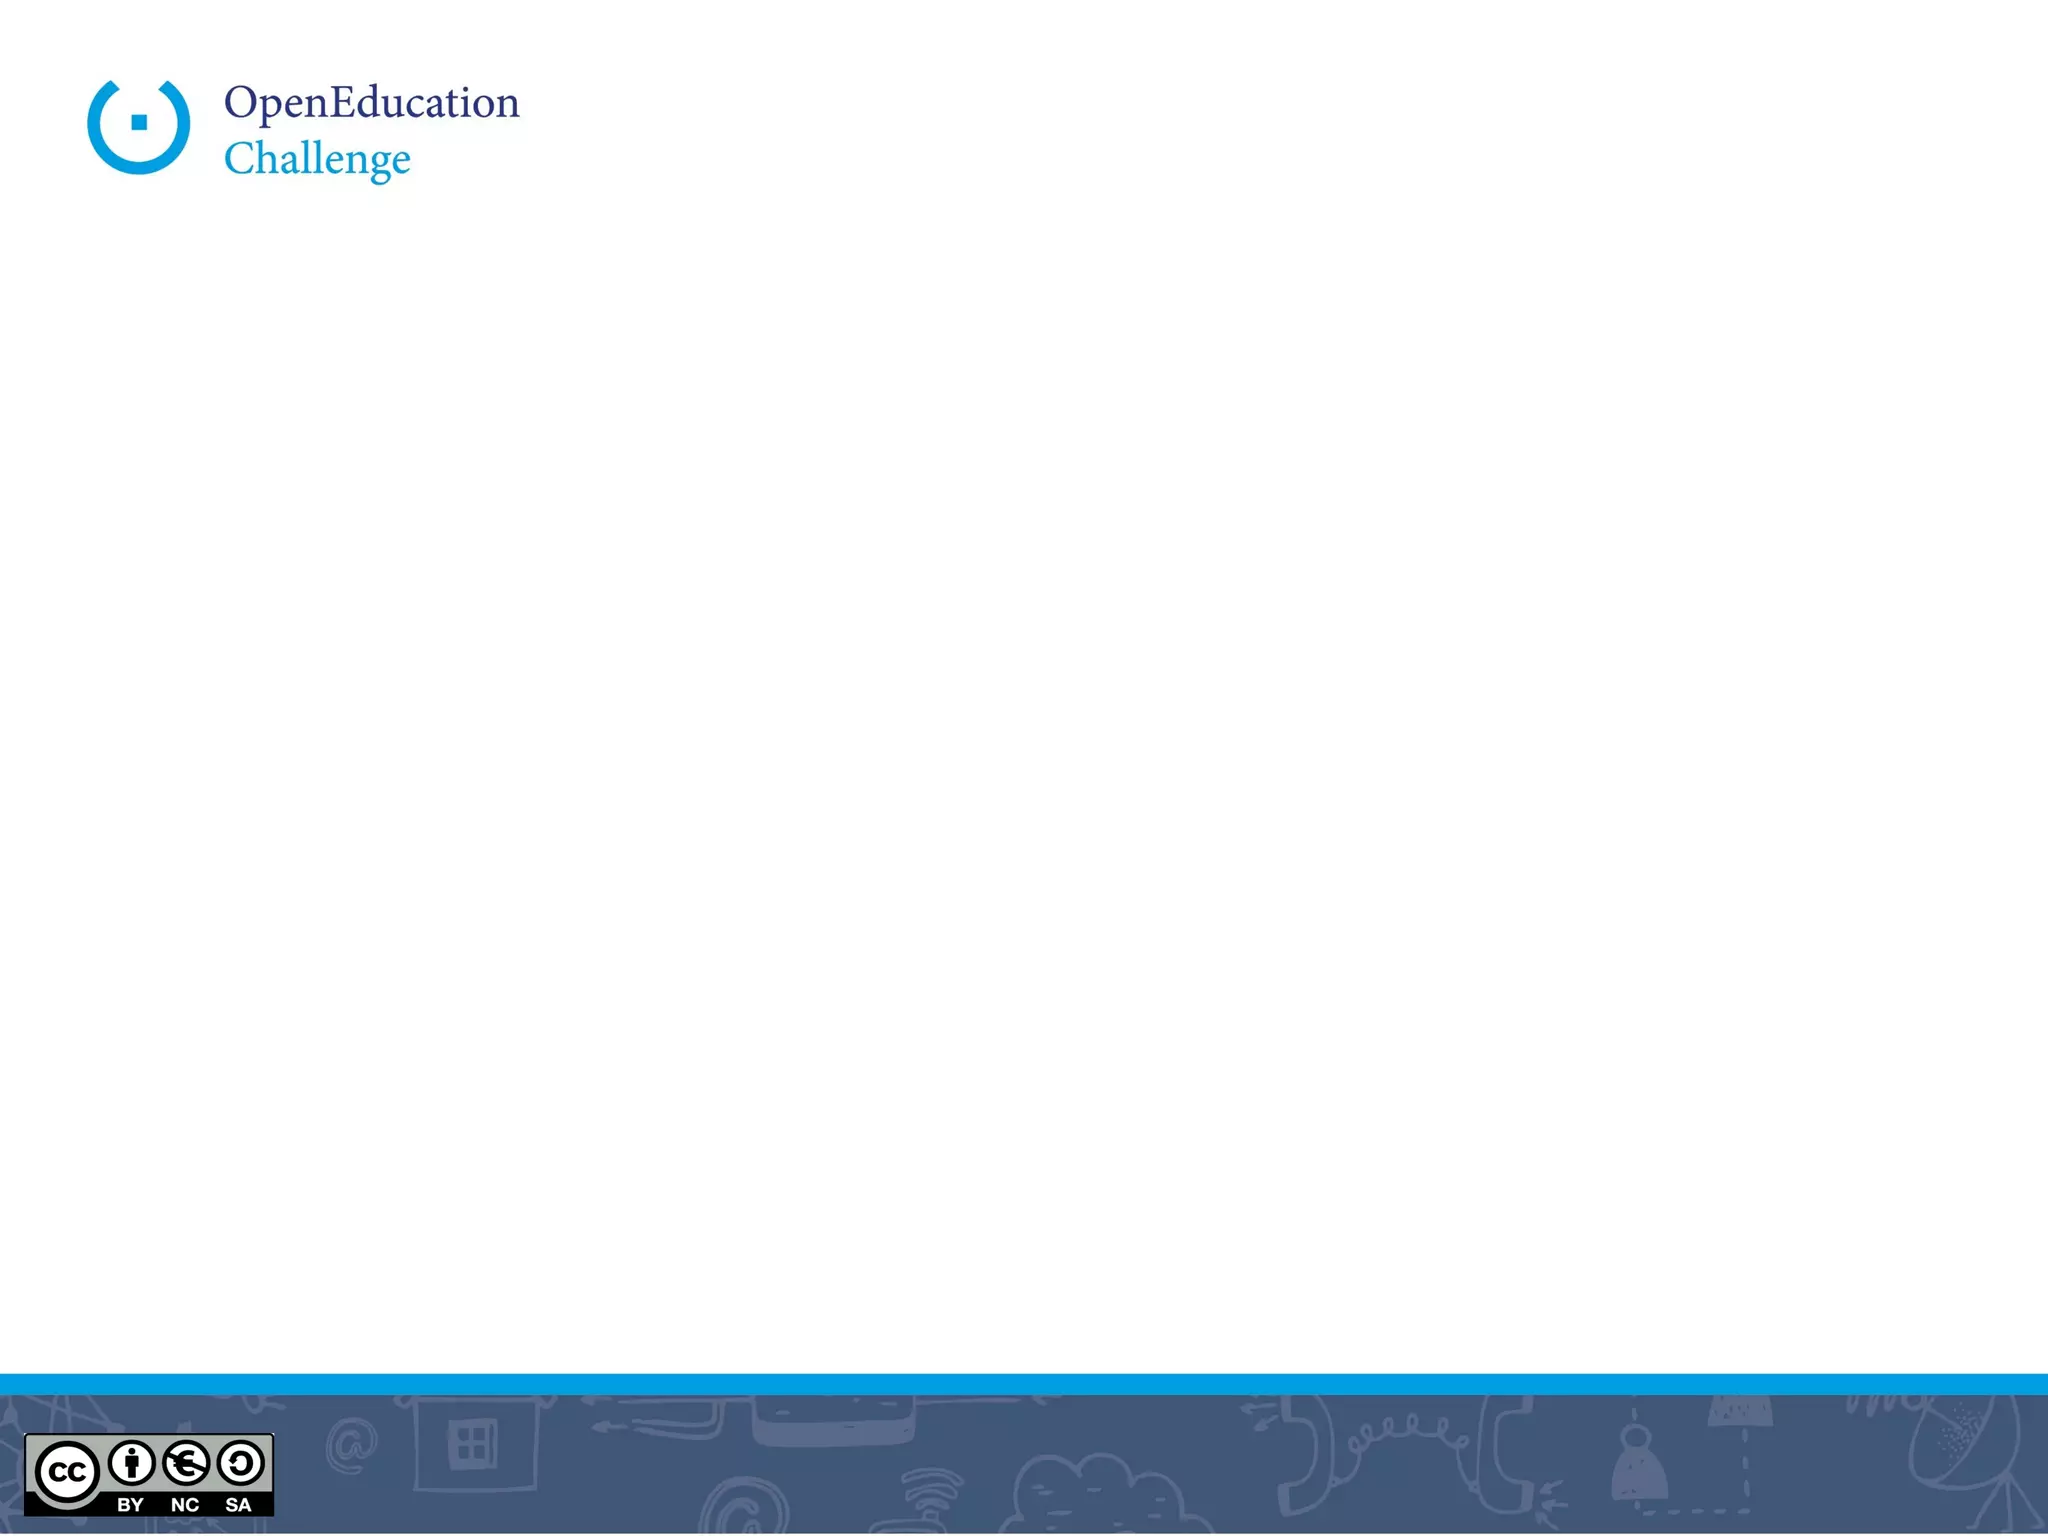The image size is (2048, 1536).
Task: Click the share-alike circular arrow icon
Action: [240, 1464]
